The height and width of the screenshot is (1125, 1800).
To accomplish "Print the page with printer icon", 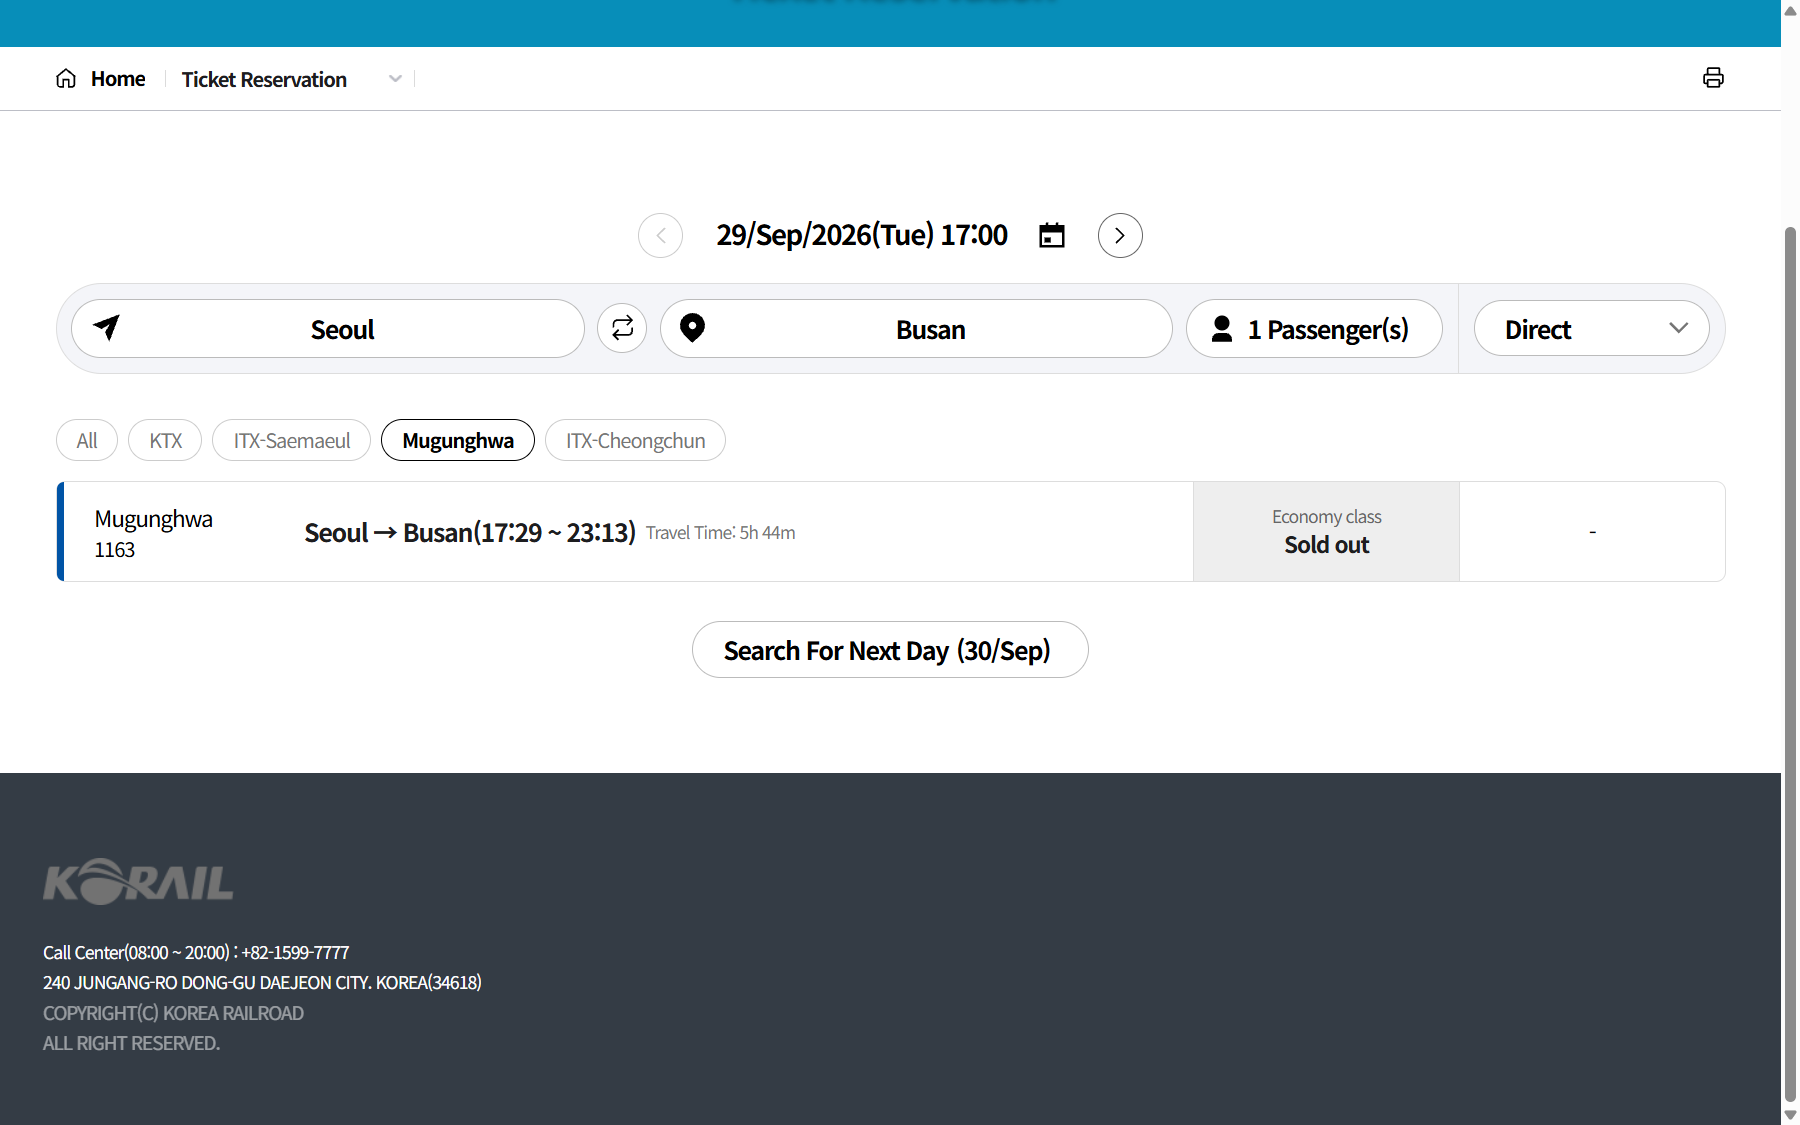I will pos(1713,78).
